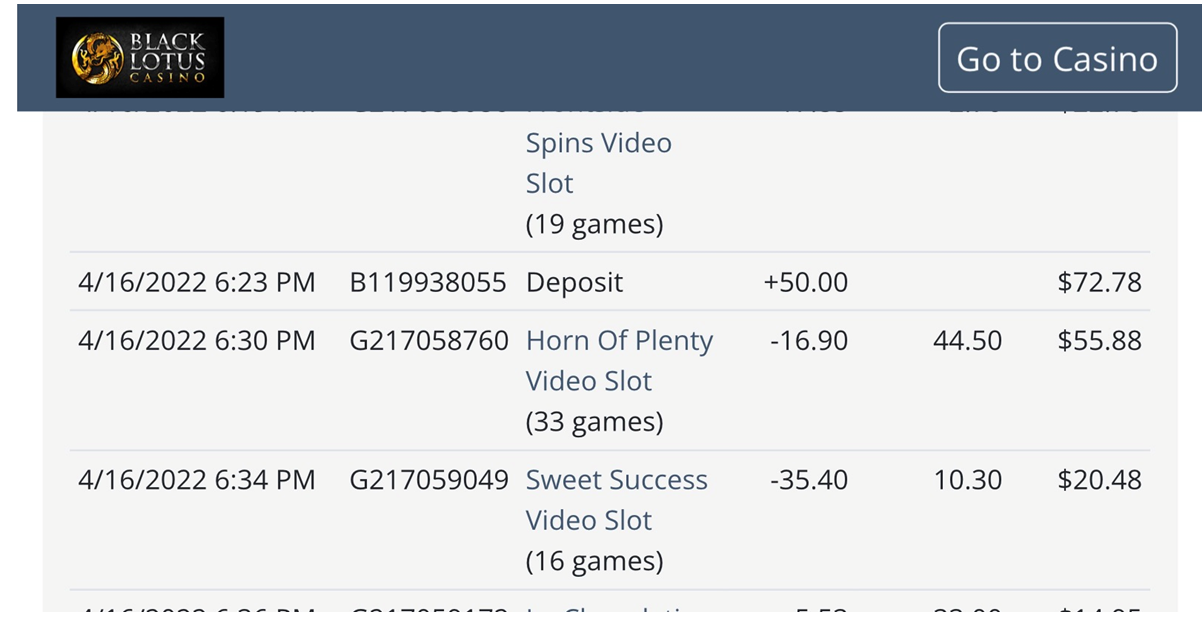
Task: Click the $20.48 balance value
Action: (1099, 480)
